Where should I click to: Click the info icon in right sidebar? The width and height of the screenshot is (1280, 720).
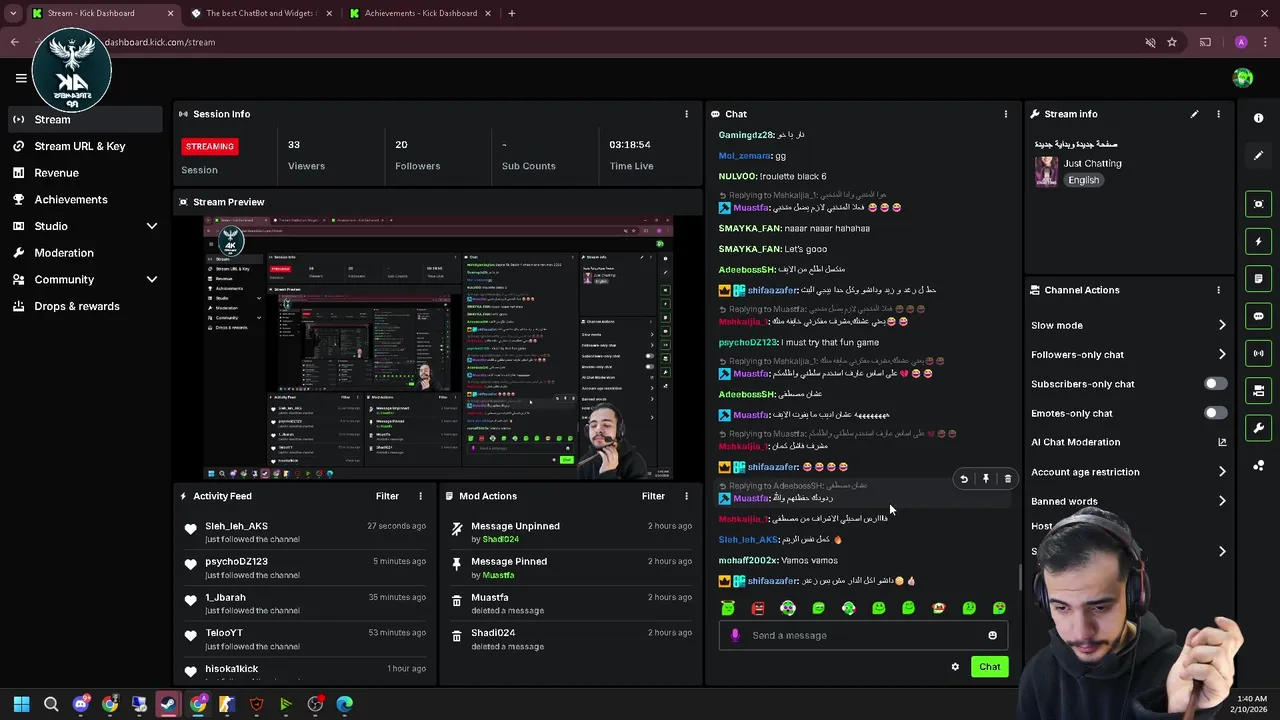click(x=1259, y=118)
